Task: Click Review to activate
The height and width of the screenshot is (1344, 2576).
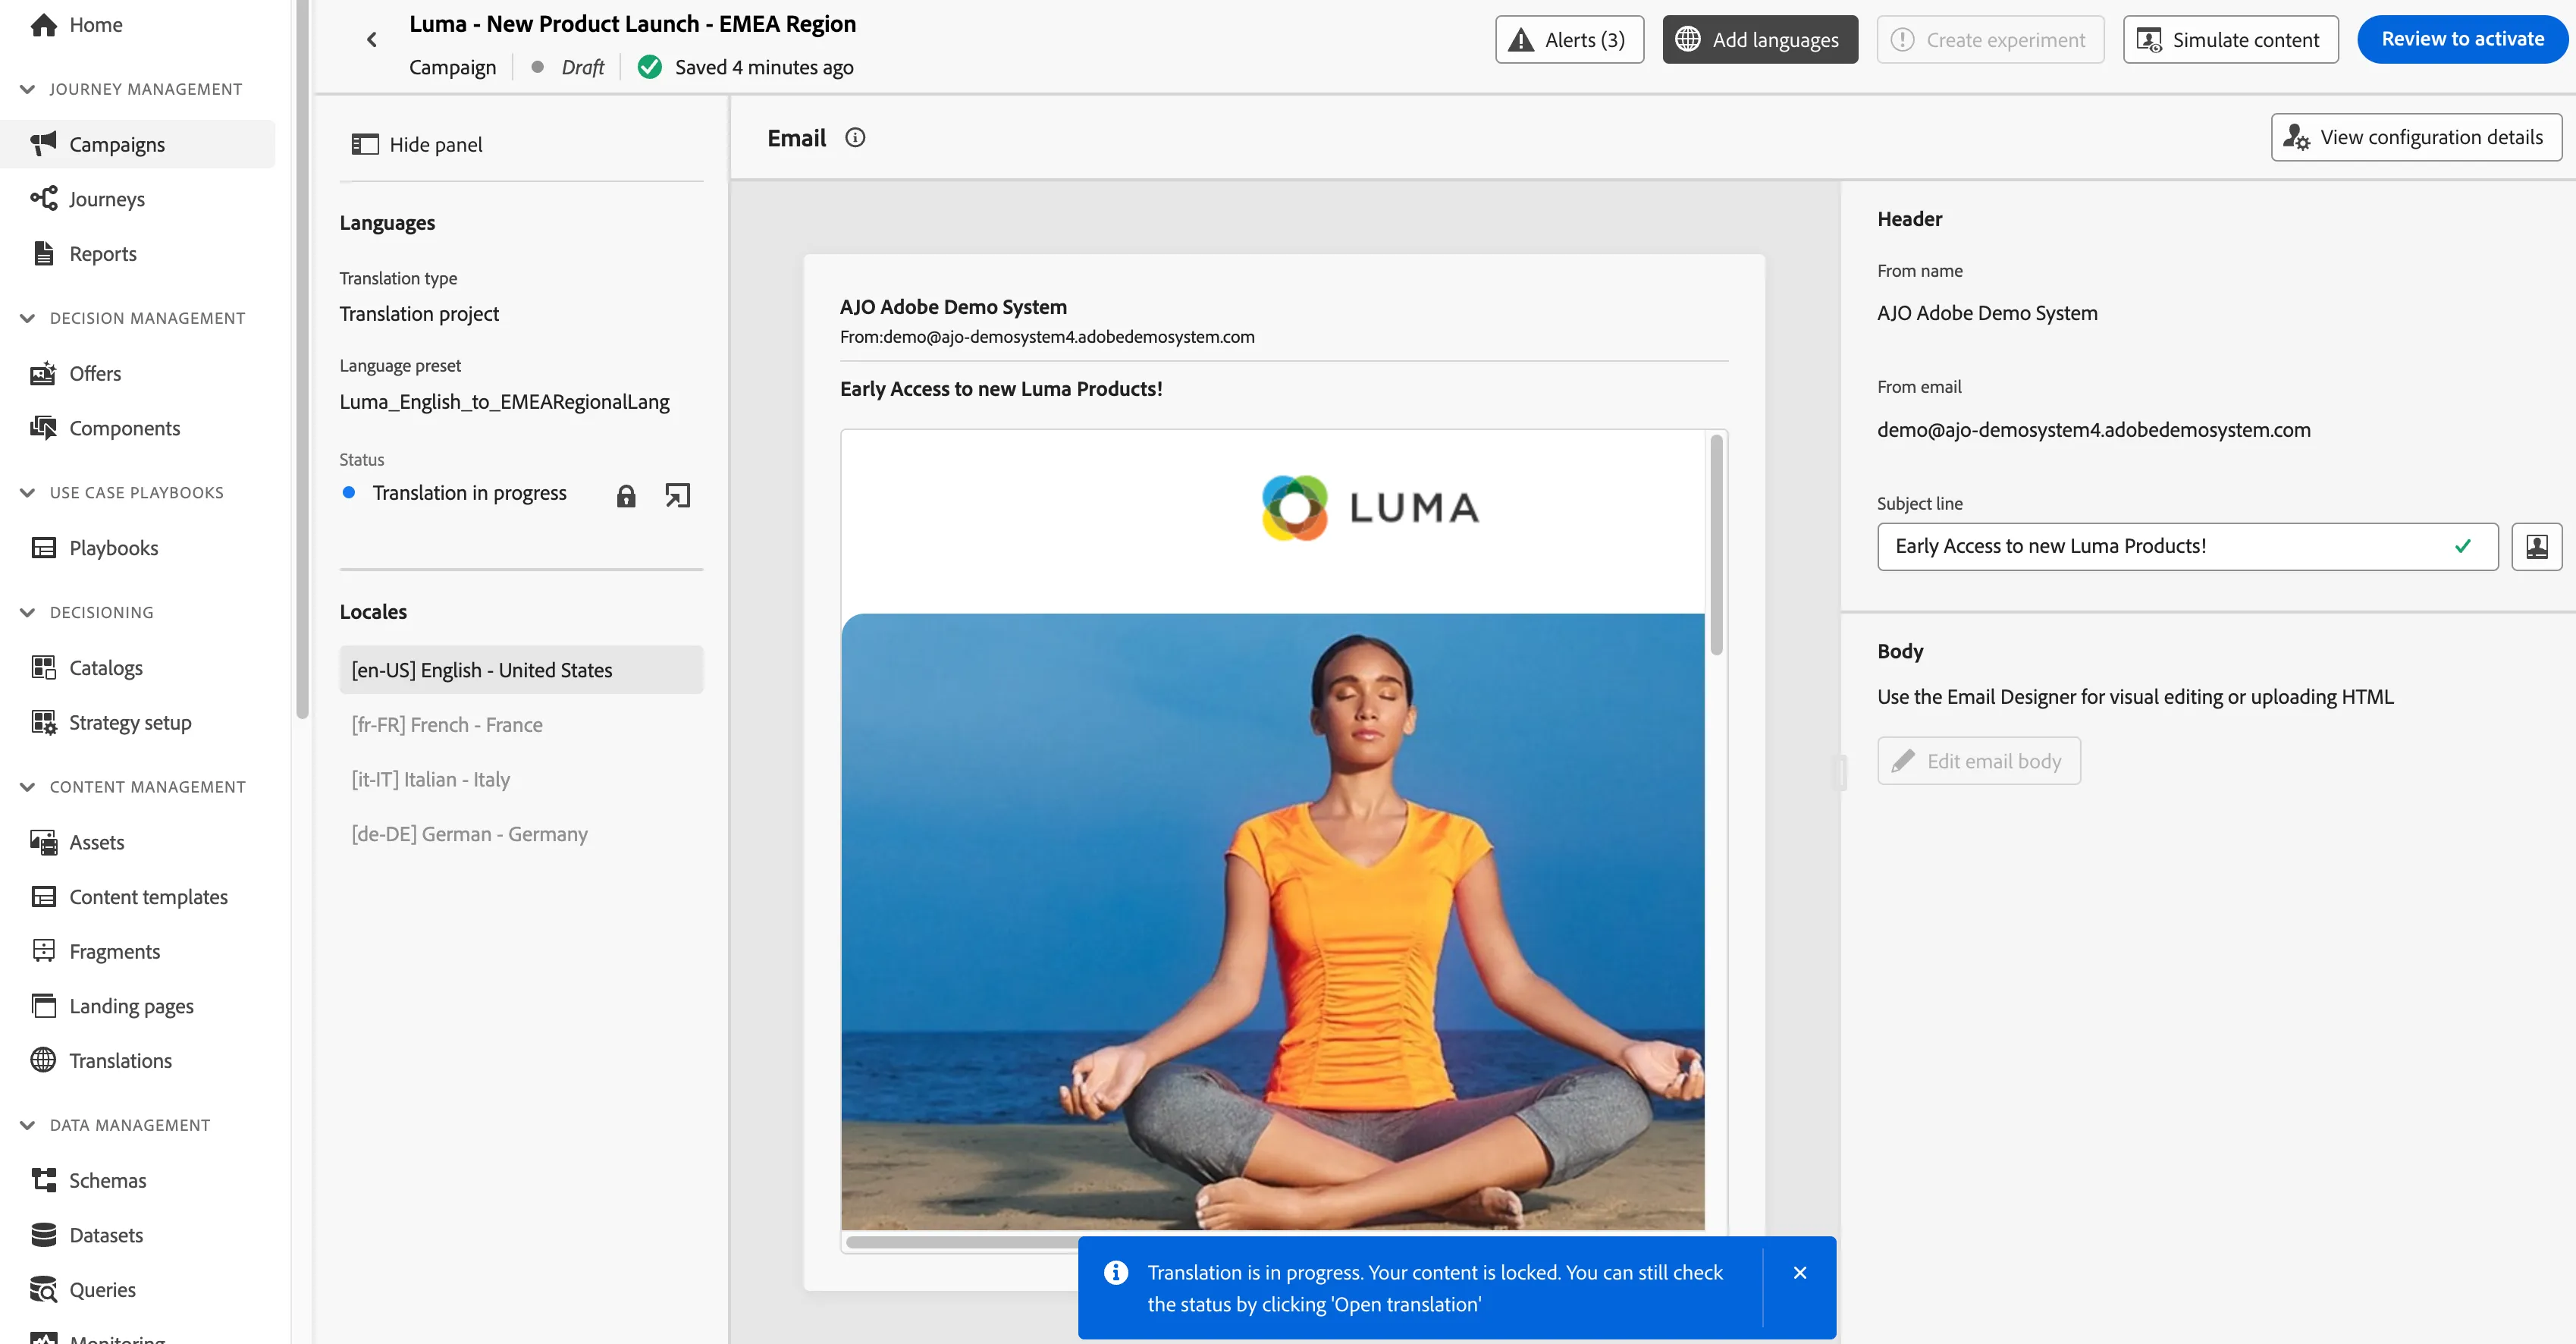Action: click(x=2462, y=40)
